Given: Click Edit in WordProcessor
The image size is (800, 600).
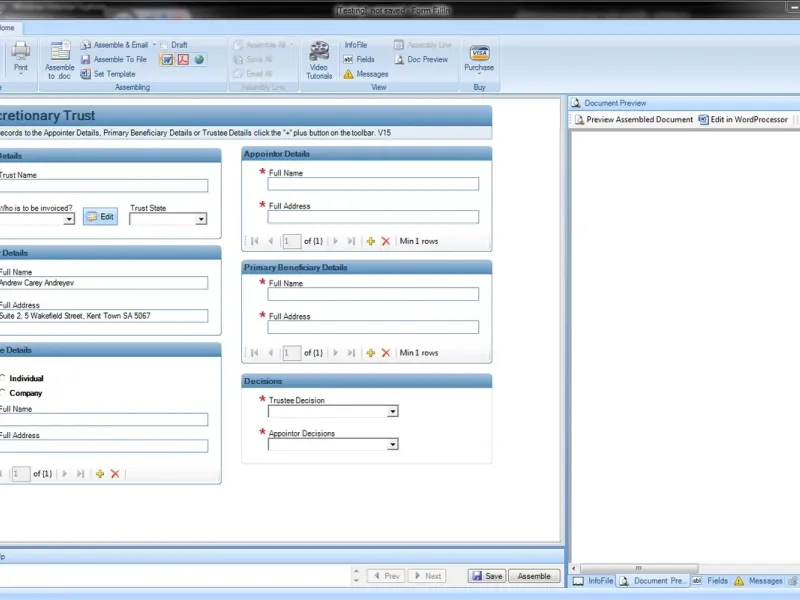Looking at the screenshot, I should coord(743,119).
